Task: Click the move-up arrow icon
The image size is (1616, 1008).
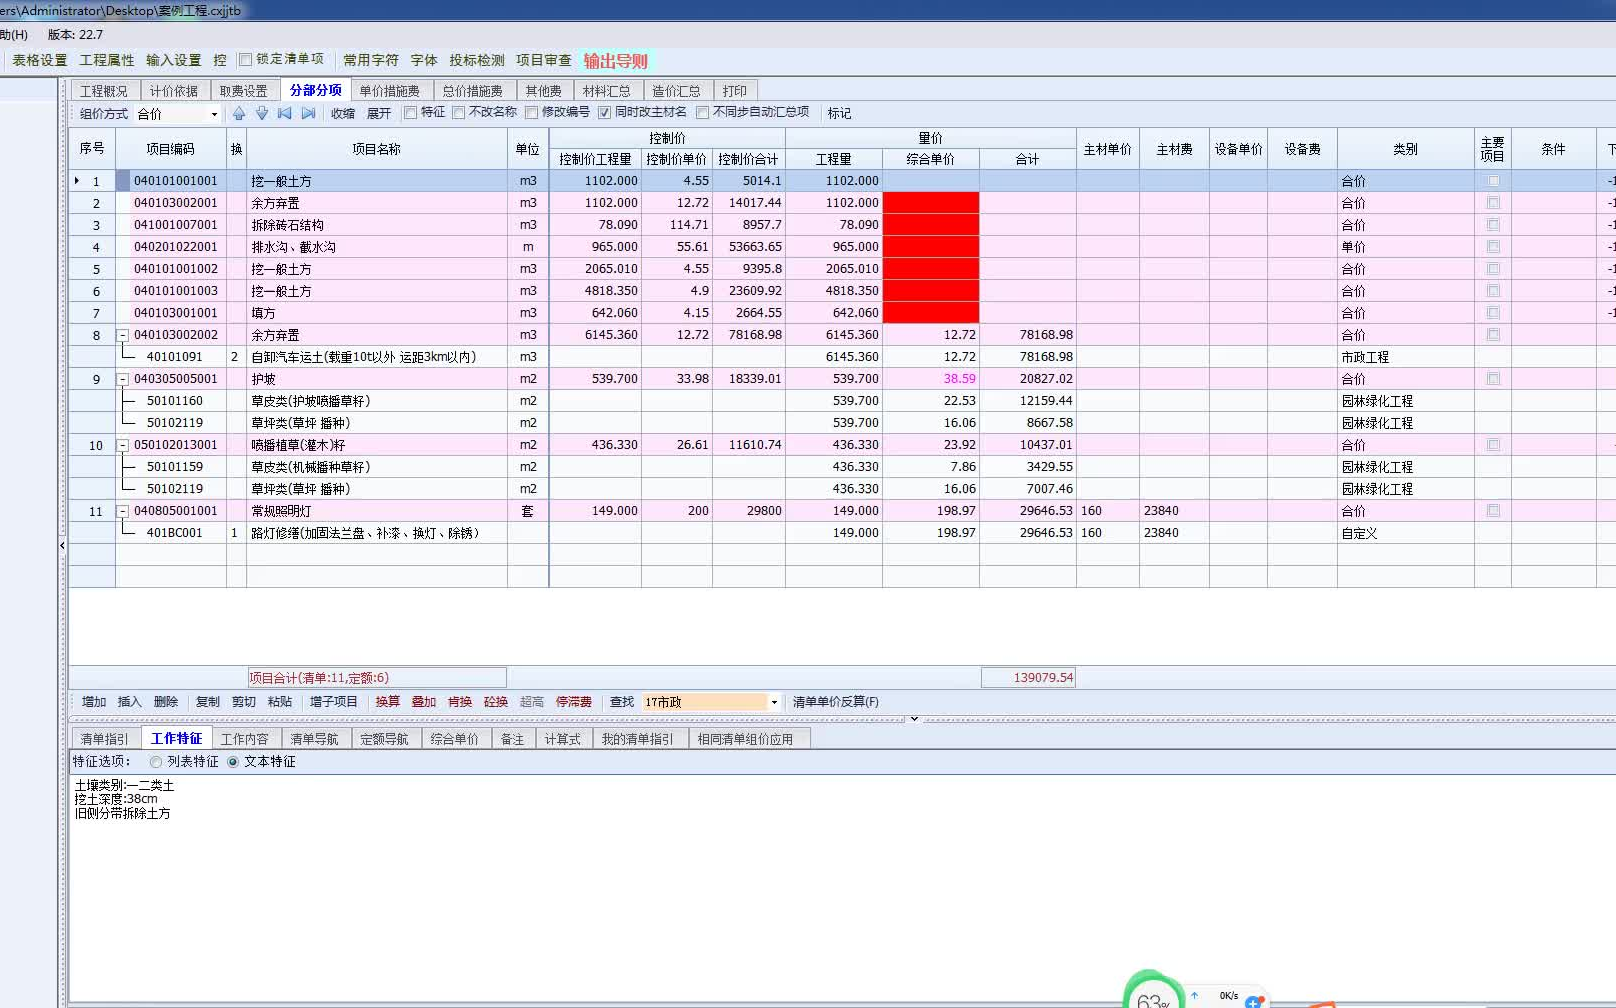Action: click(x=239, y=113)
